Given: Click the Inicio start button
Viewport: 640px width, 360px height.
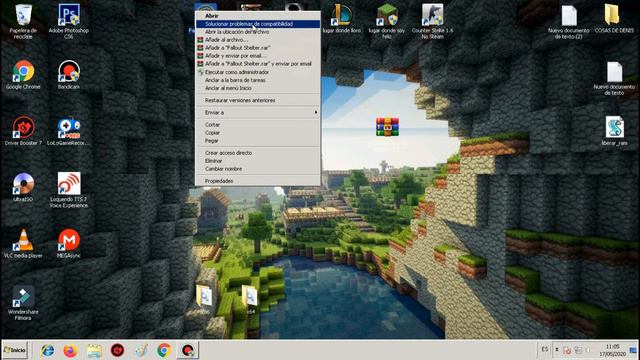Looking at the screenshot, I should 15,350.
